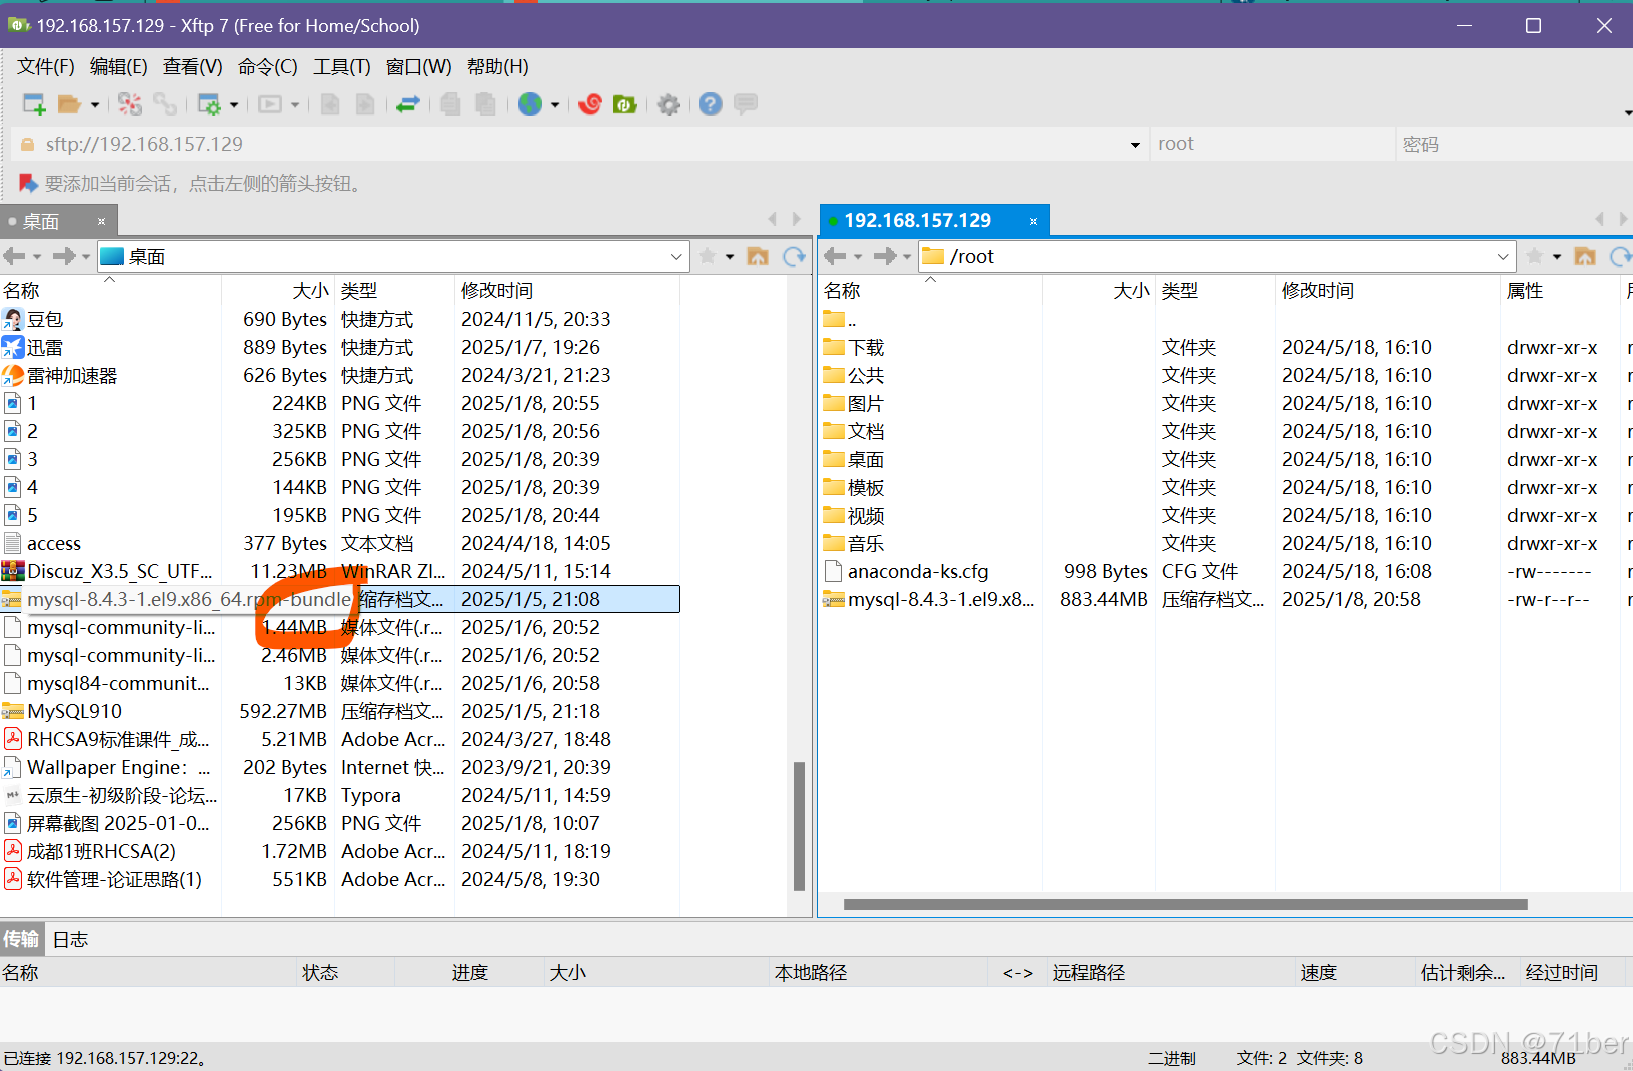Click the paste toolbar icon
The height and width of the screenshot is (1071, 1633).
tap(486, 104)
